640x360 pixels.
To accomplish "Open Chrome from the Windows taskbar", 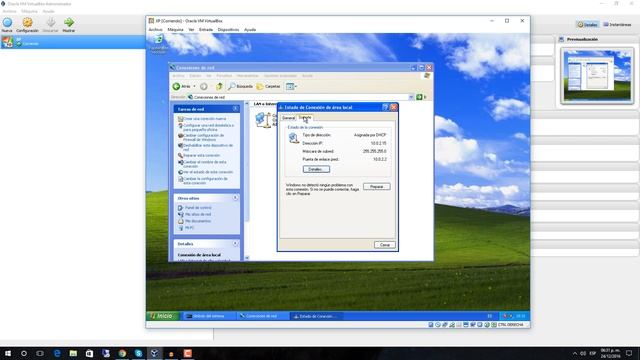I will [x=122, y=353].
